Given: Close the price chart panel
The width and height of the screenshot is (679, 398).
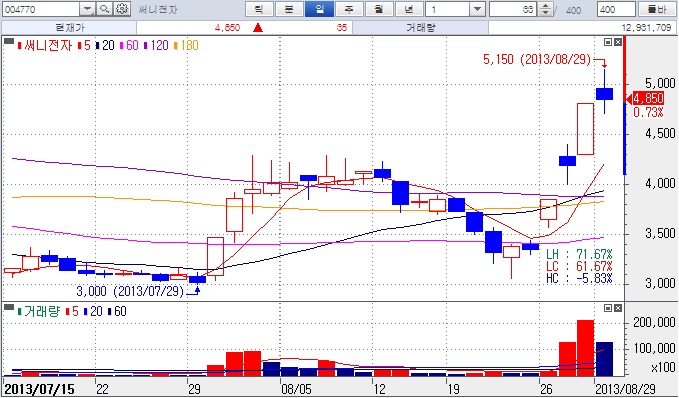Looking at the screenshot, I should pos(618,42).
